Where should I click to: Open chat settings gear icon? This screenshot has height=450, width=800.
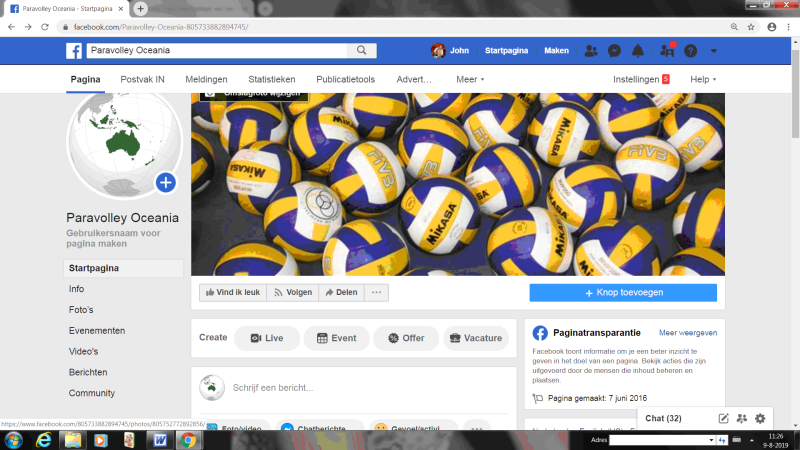(x=760, y=418)
